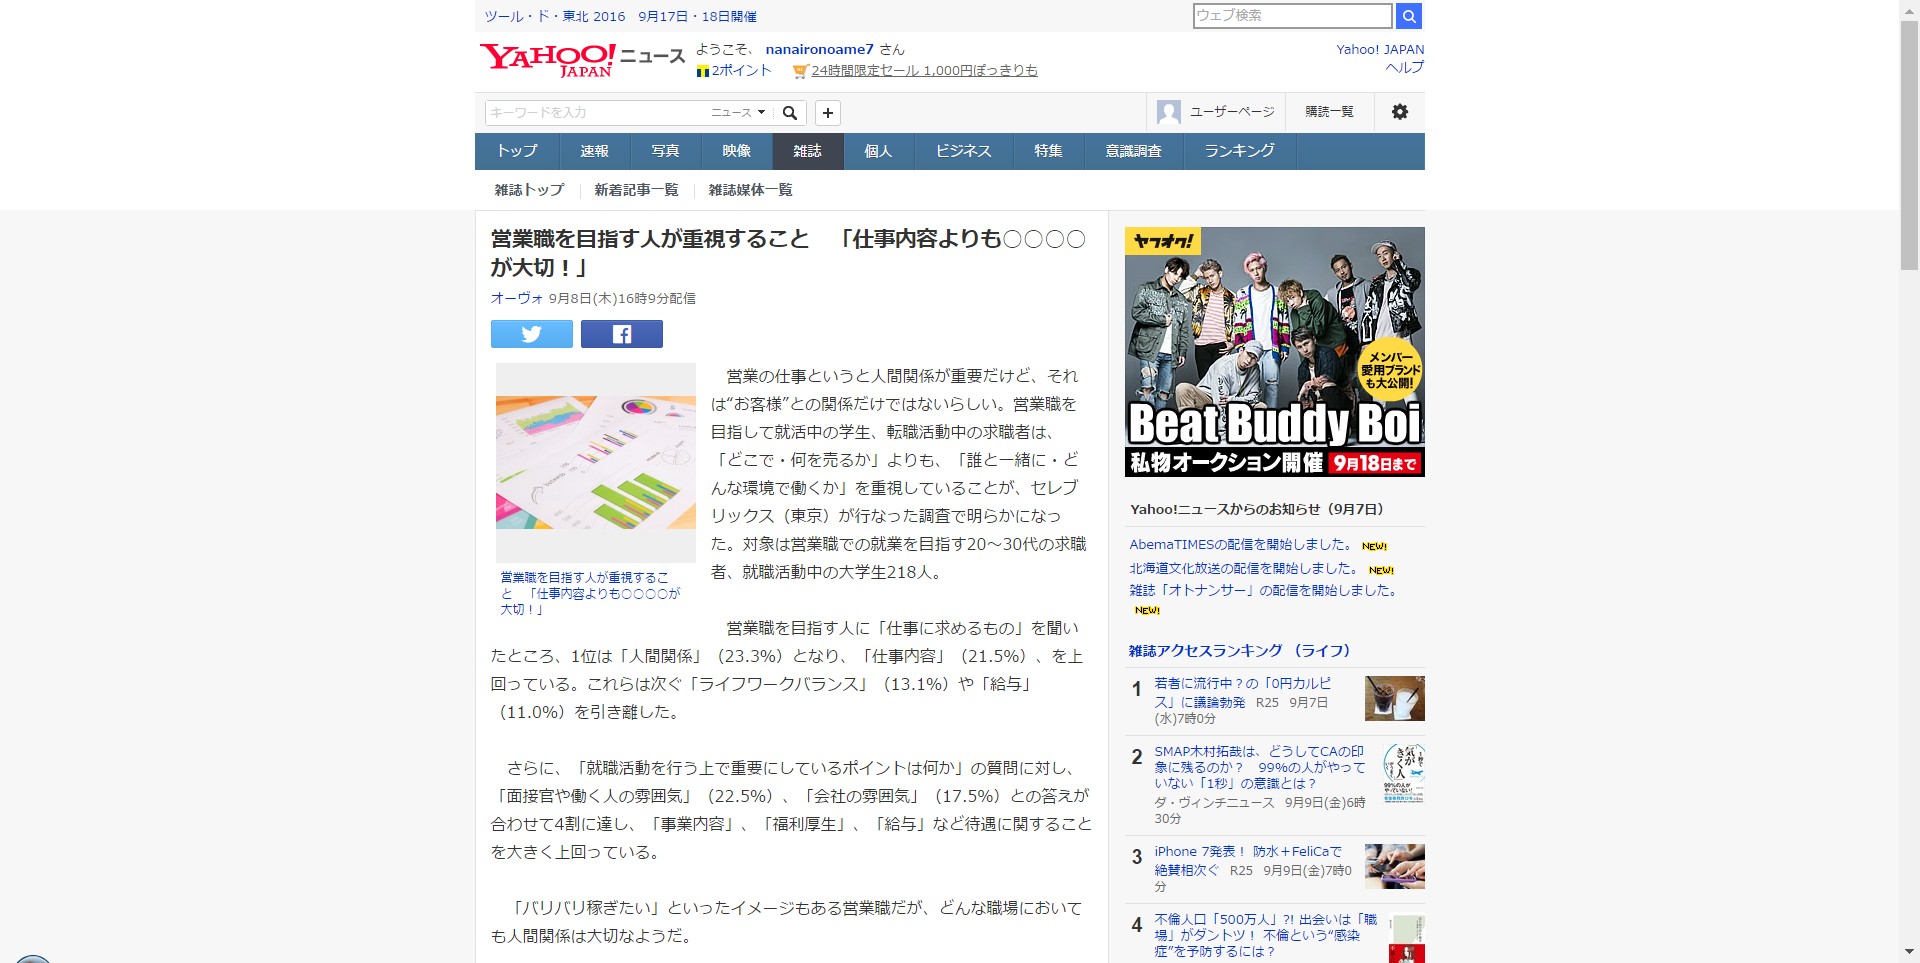The height and width of the screenshot is (963, 1920).
Task: Open the 特集 navigation tab
Action: (x=1049, y=151)
